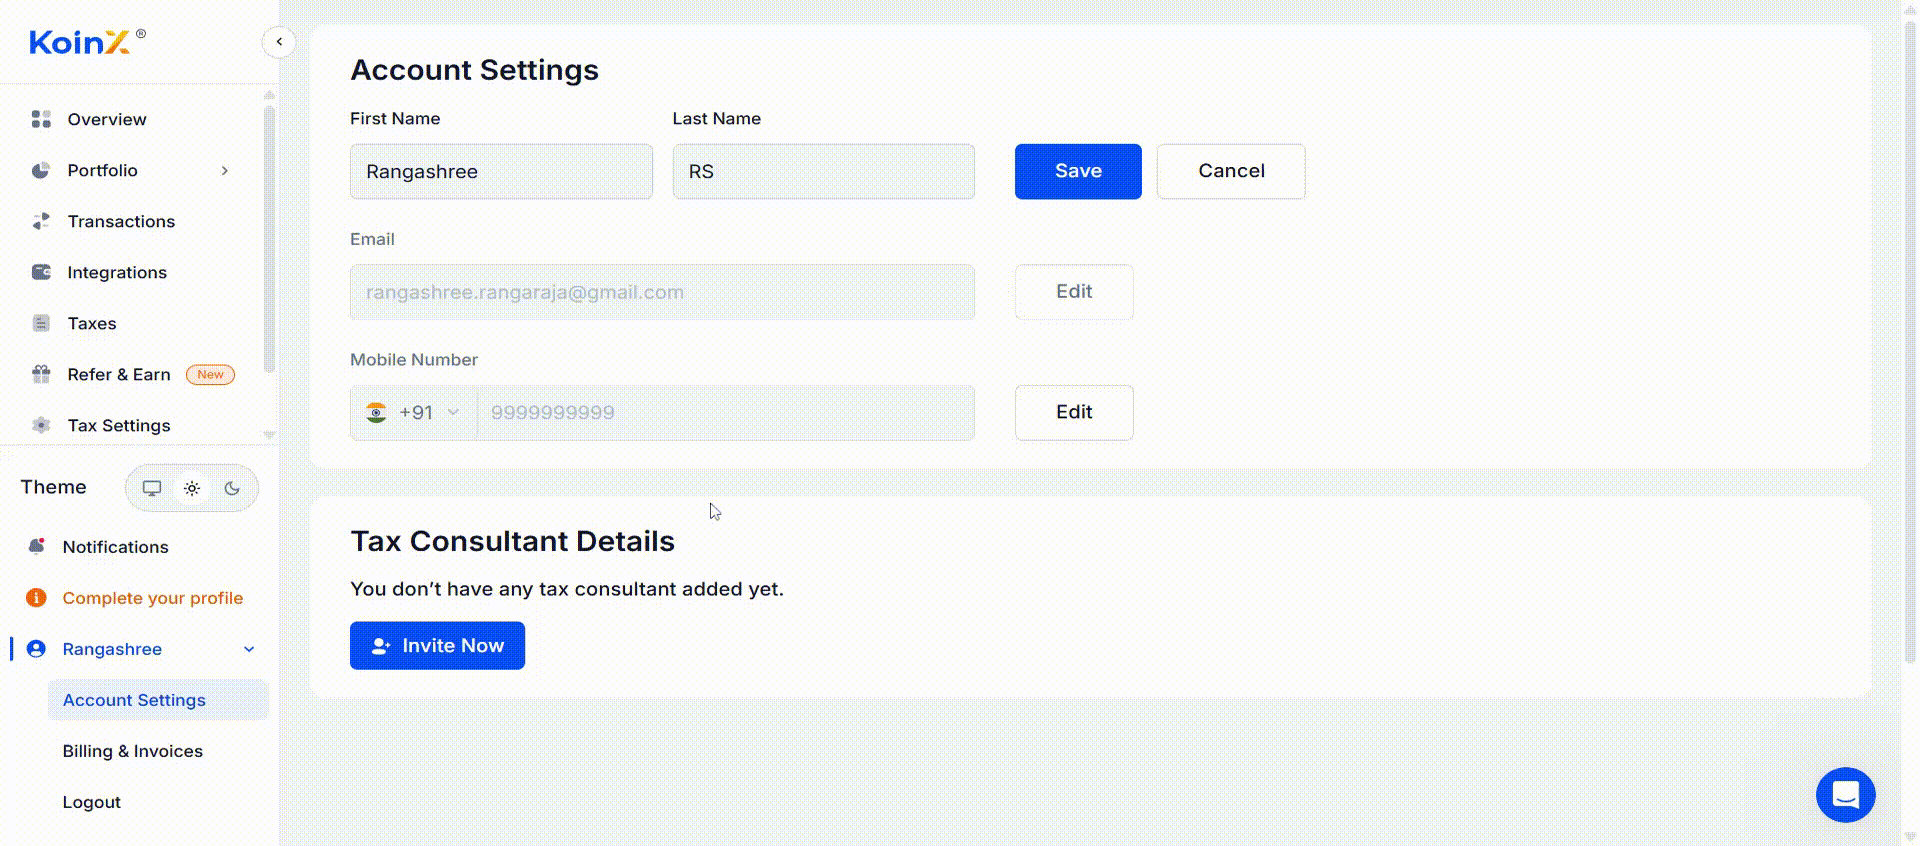Switch theme to system monitor mode
The width and height of the screenshot is (1920, 846).
coord(152,488)
